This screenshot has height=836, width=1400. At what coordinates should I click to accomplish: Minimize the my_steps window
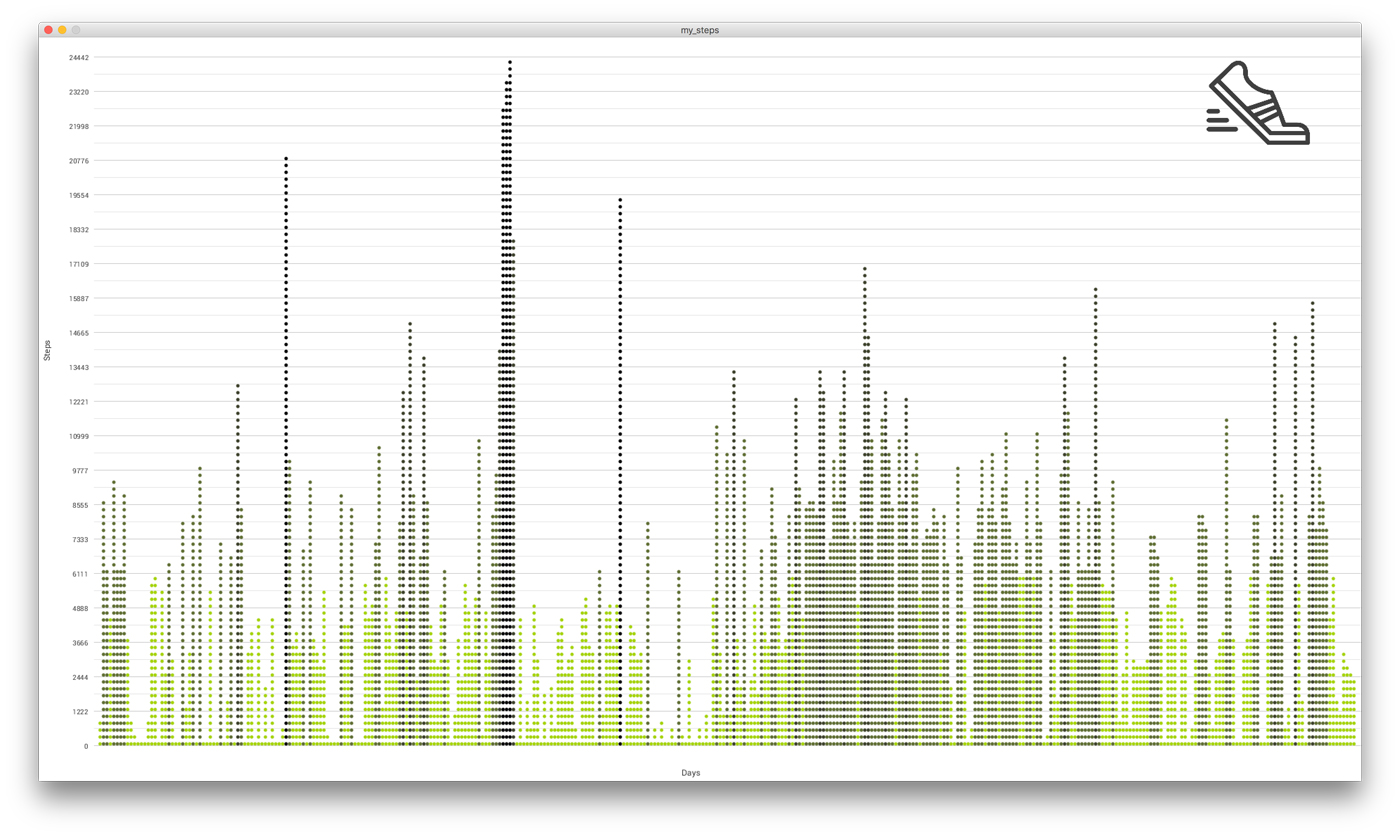point(62,30)
